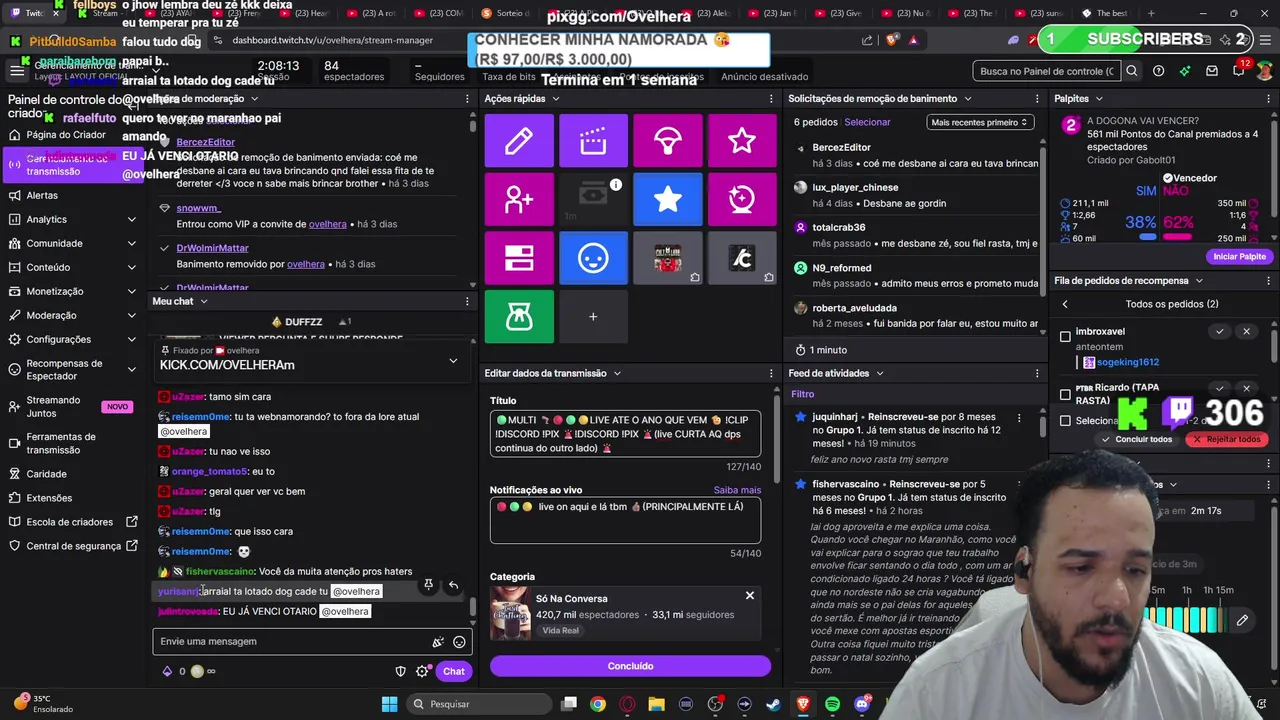
Task: Check imbroxavel reward request checkbox
Action: pos(1066,336)
